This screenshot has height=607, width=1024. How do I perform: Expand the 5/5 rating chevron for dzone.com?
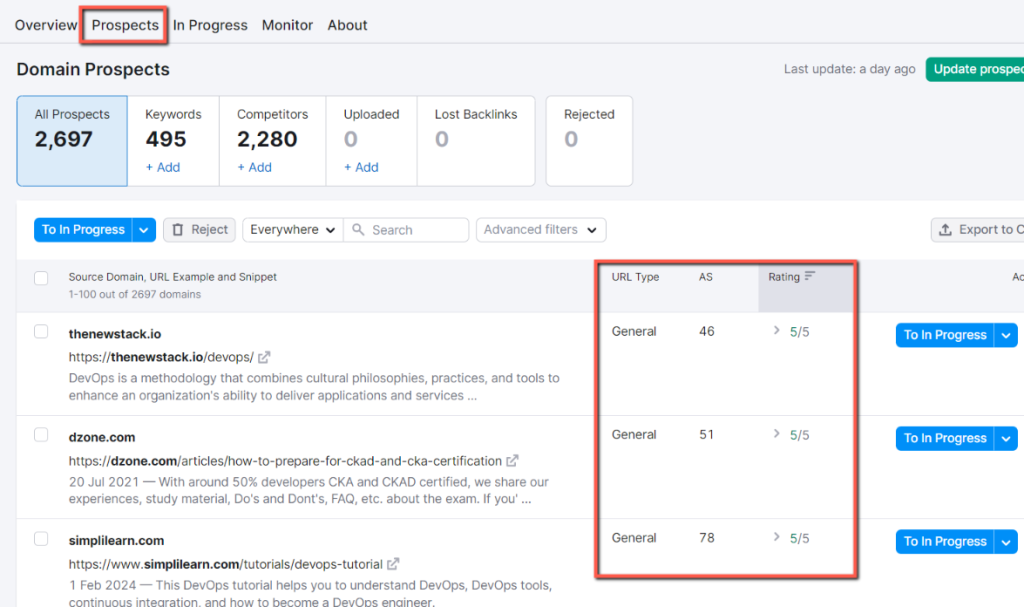pos(779,434)
